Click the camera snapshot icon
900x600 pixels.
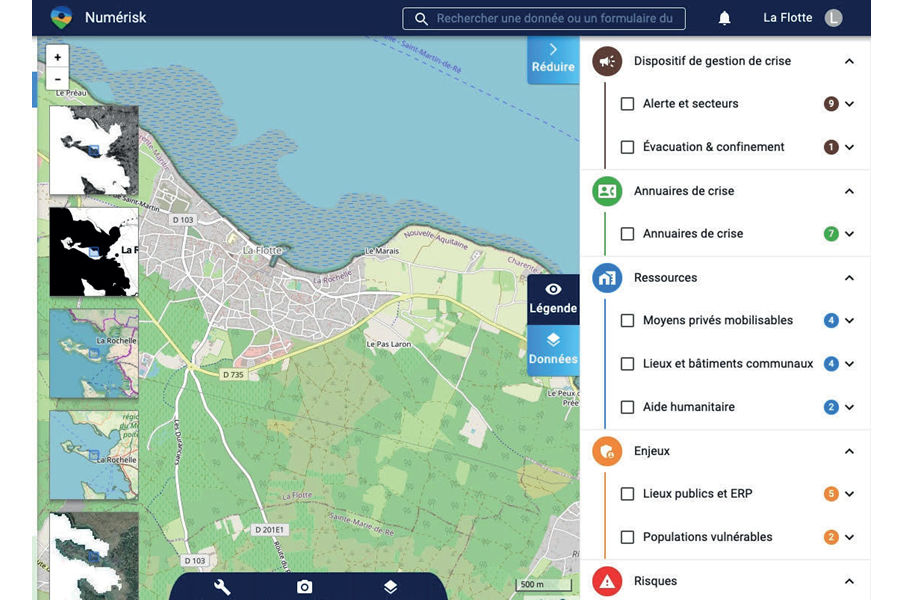tap(305, 587)
